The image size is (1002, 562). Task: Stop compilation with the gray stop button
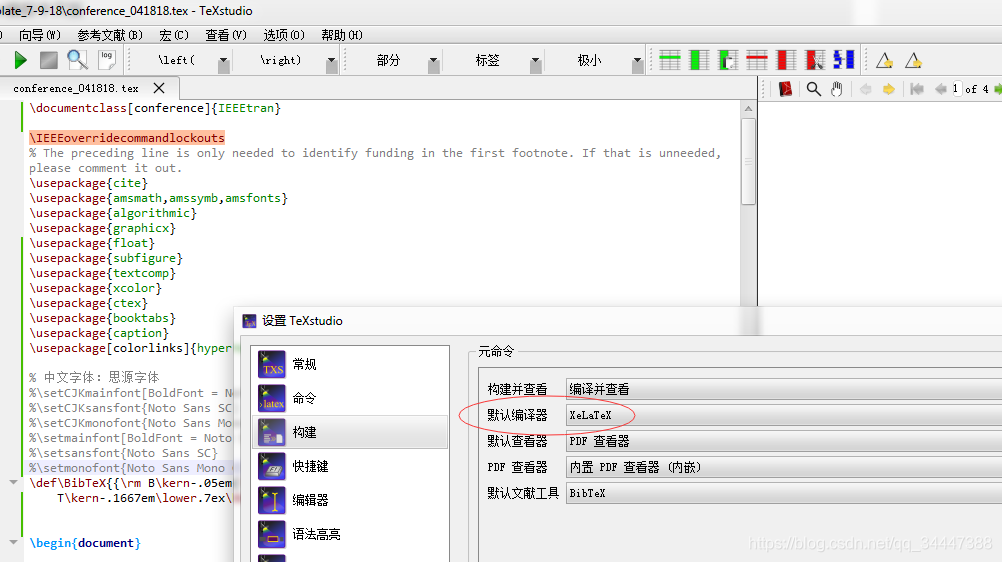pyautogui.click(x=49, y=61)
